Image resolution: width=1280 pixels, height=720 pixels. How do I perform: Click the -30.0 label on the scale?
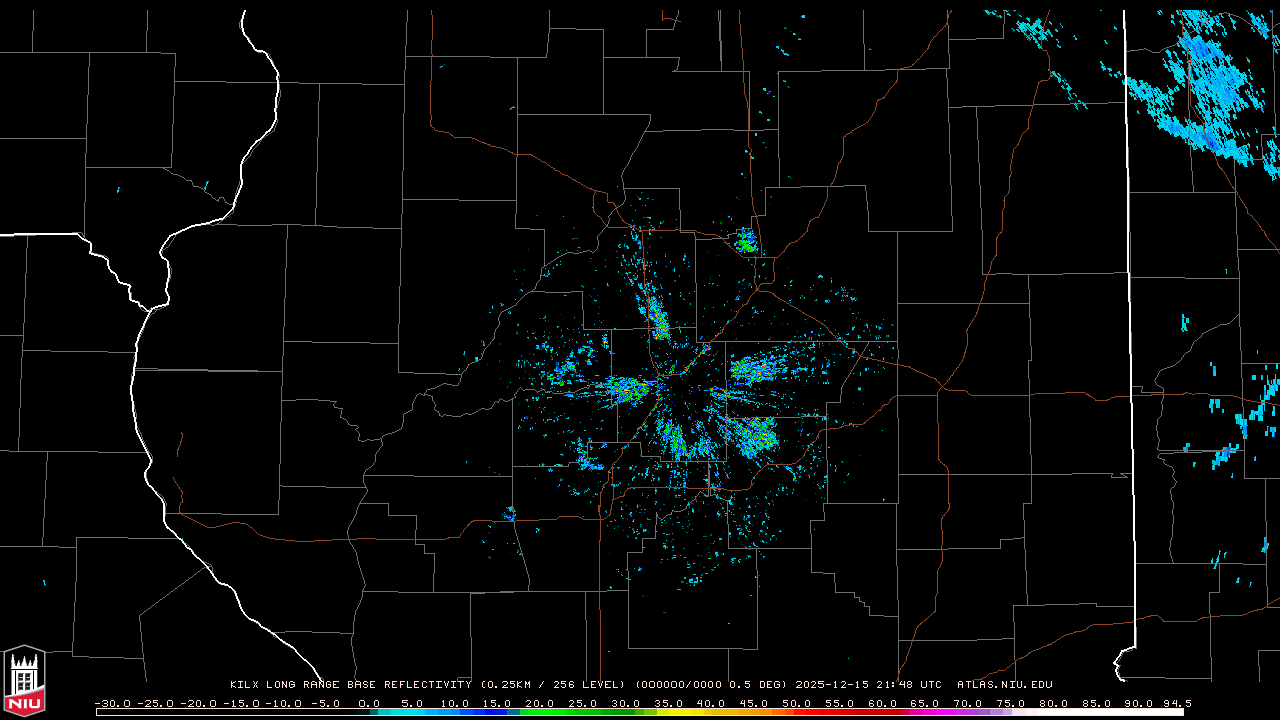(112, 703)
